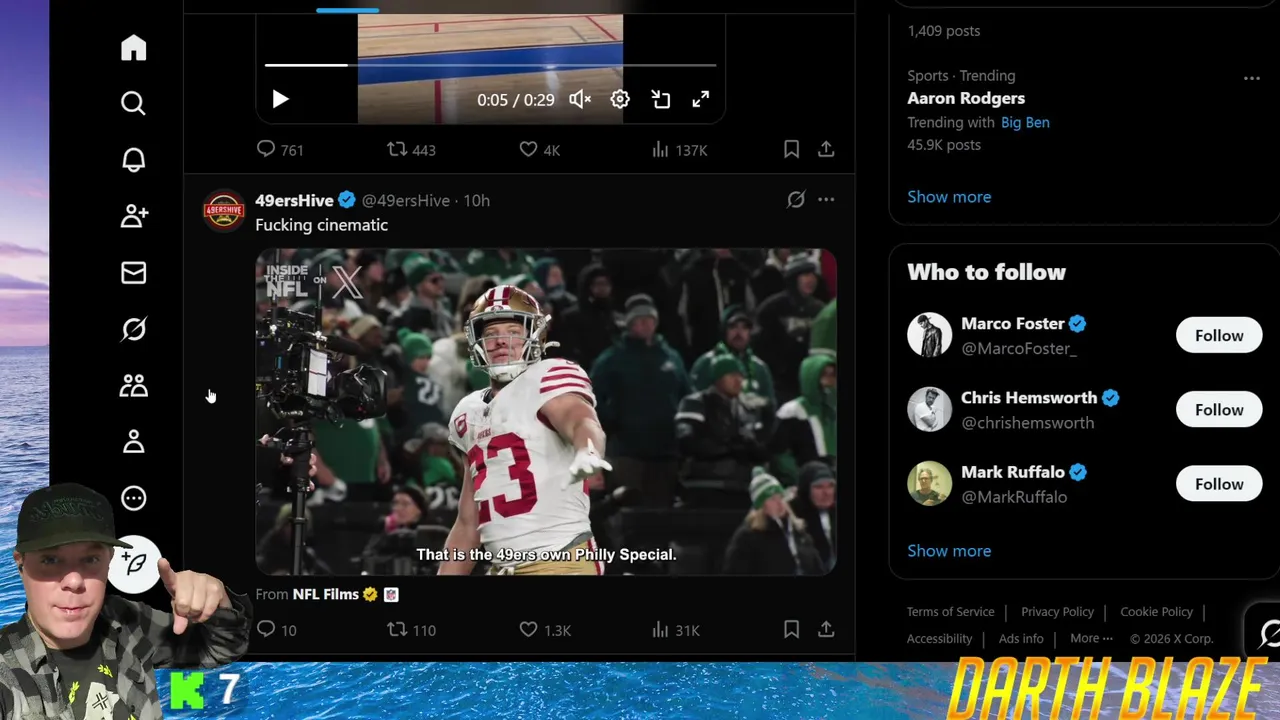Seek the top video's progress bar

click(x=490, y=65)
